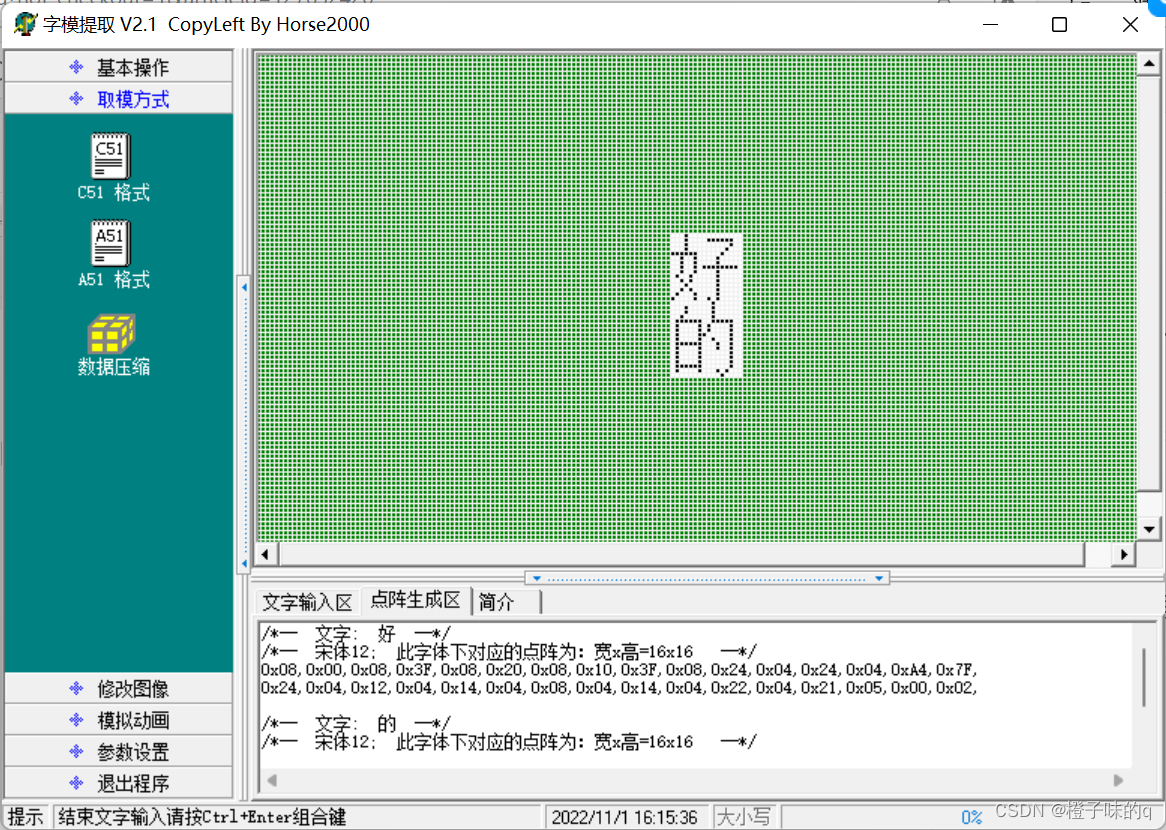The width and height of the screenshot is (1166, 830).
Task: Maximize the 字模提取 window
Action: pos(1060,25)
